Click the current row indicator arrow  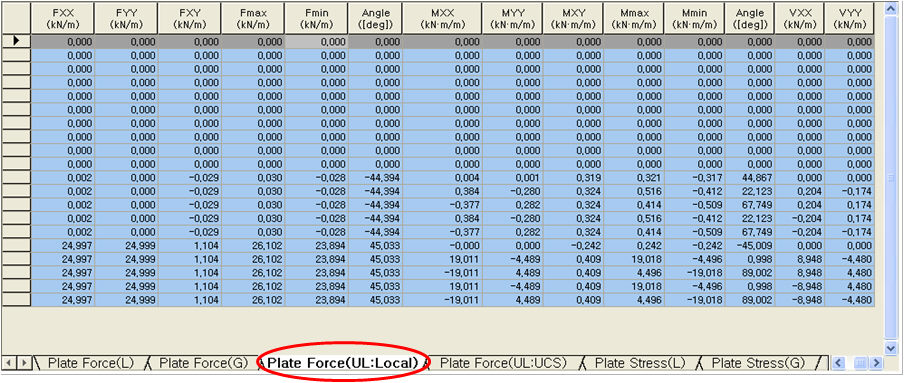16,41
